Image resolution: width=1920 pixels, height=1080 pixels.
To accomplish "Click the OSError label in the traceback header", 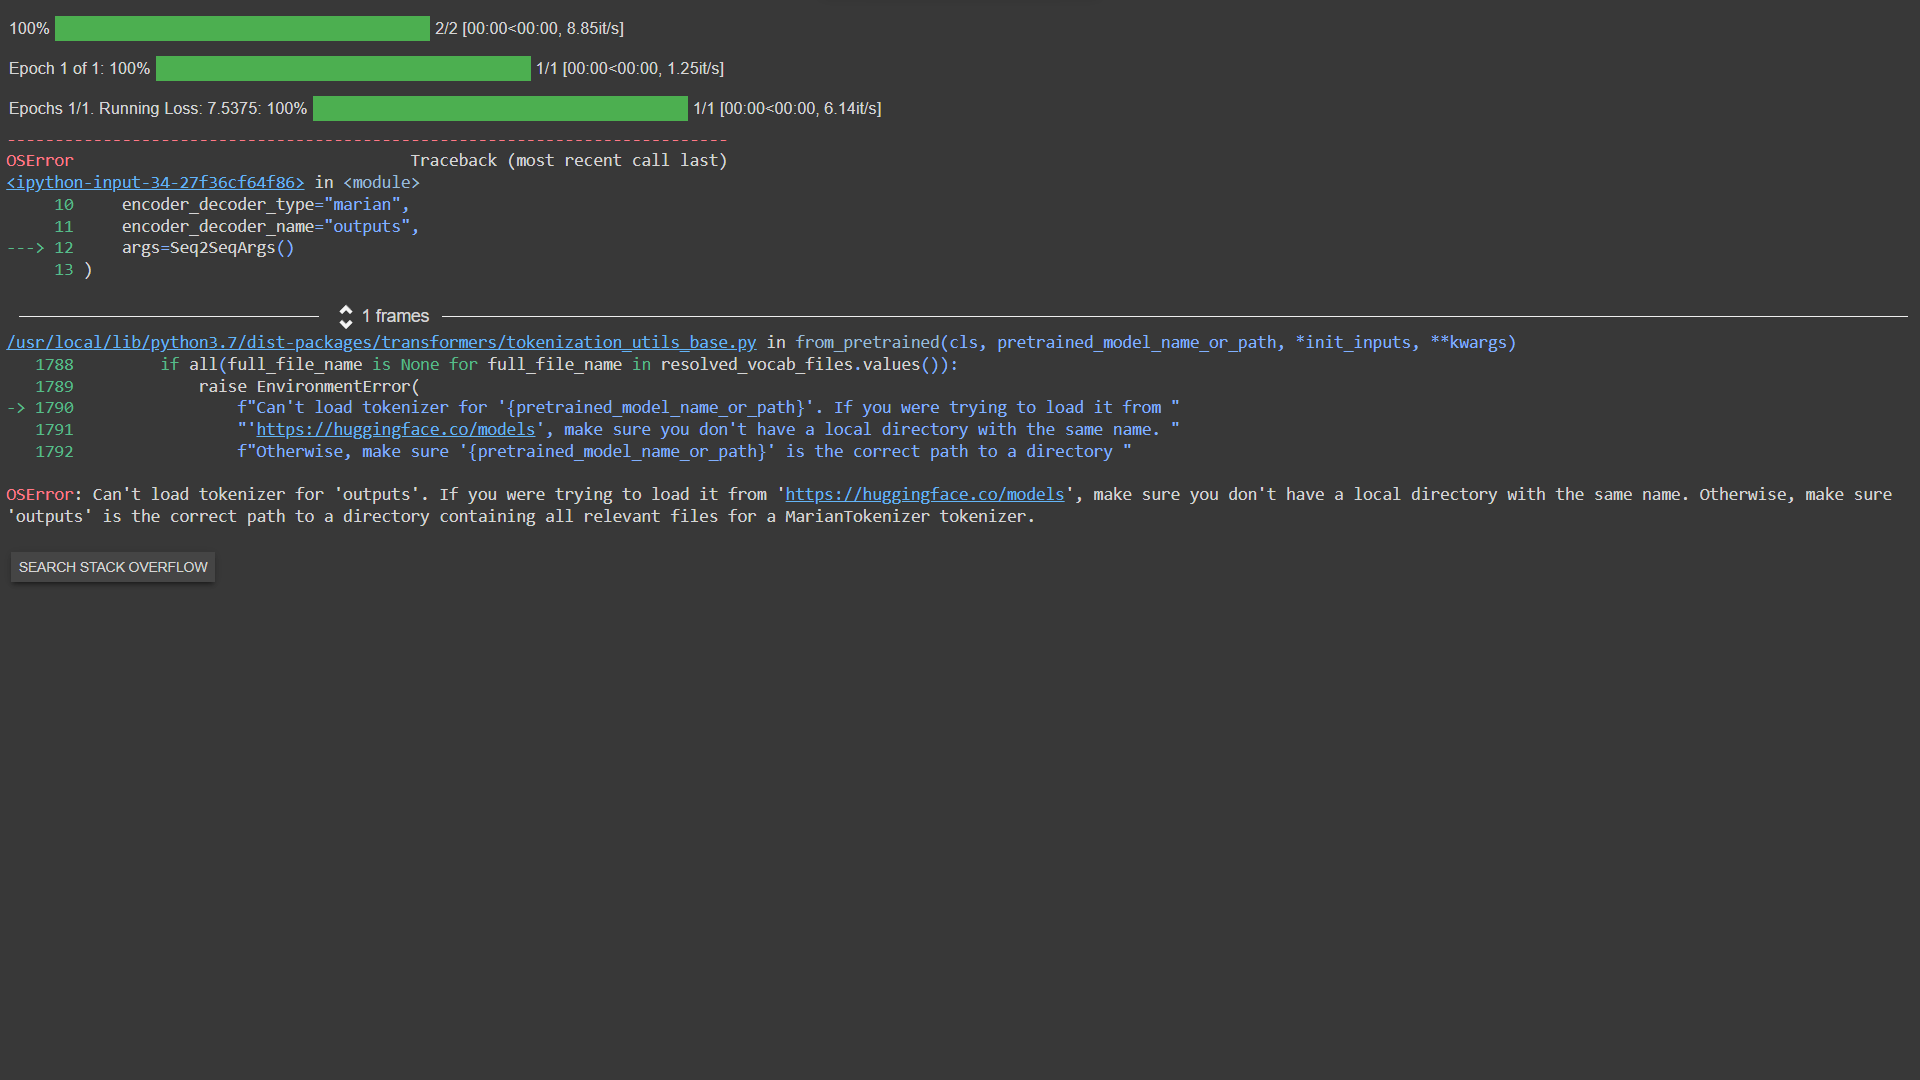I will [x=39, y=160].
